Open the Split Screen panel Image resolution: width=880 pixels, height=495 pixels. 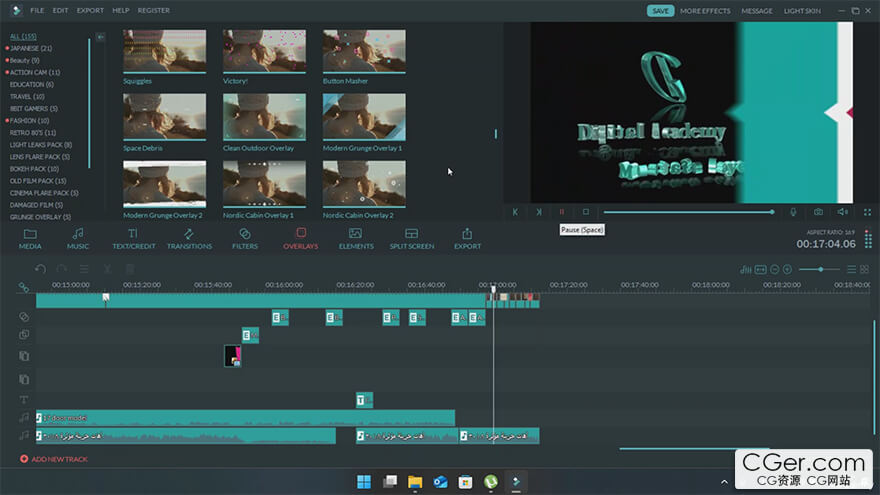click(x=411, y=238)
